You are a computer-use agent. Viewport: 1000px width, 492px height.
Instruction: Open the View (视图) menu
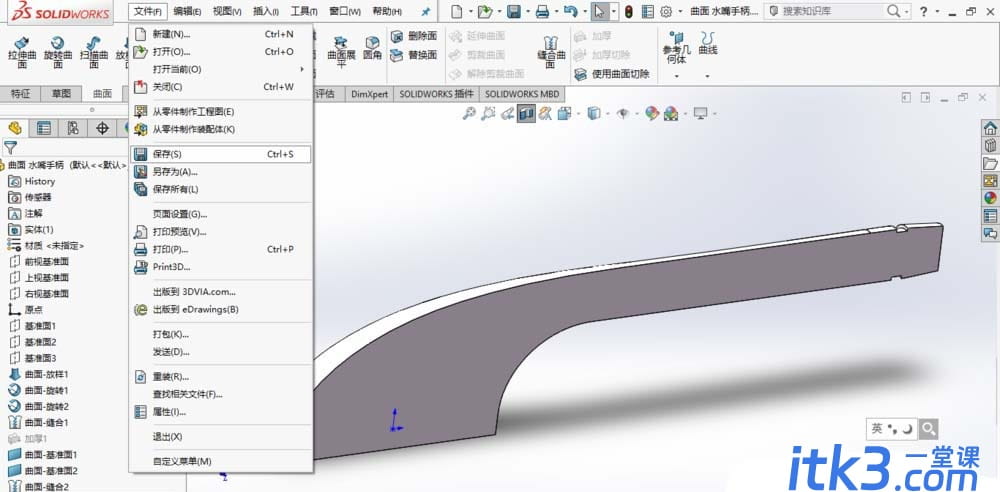[x=227, y=11]
